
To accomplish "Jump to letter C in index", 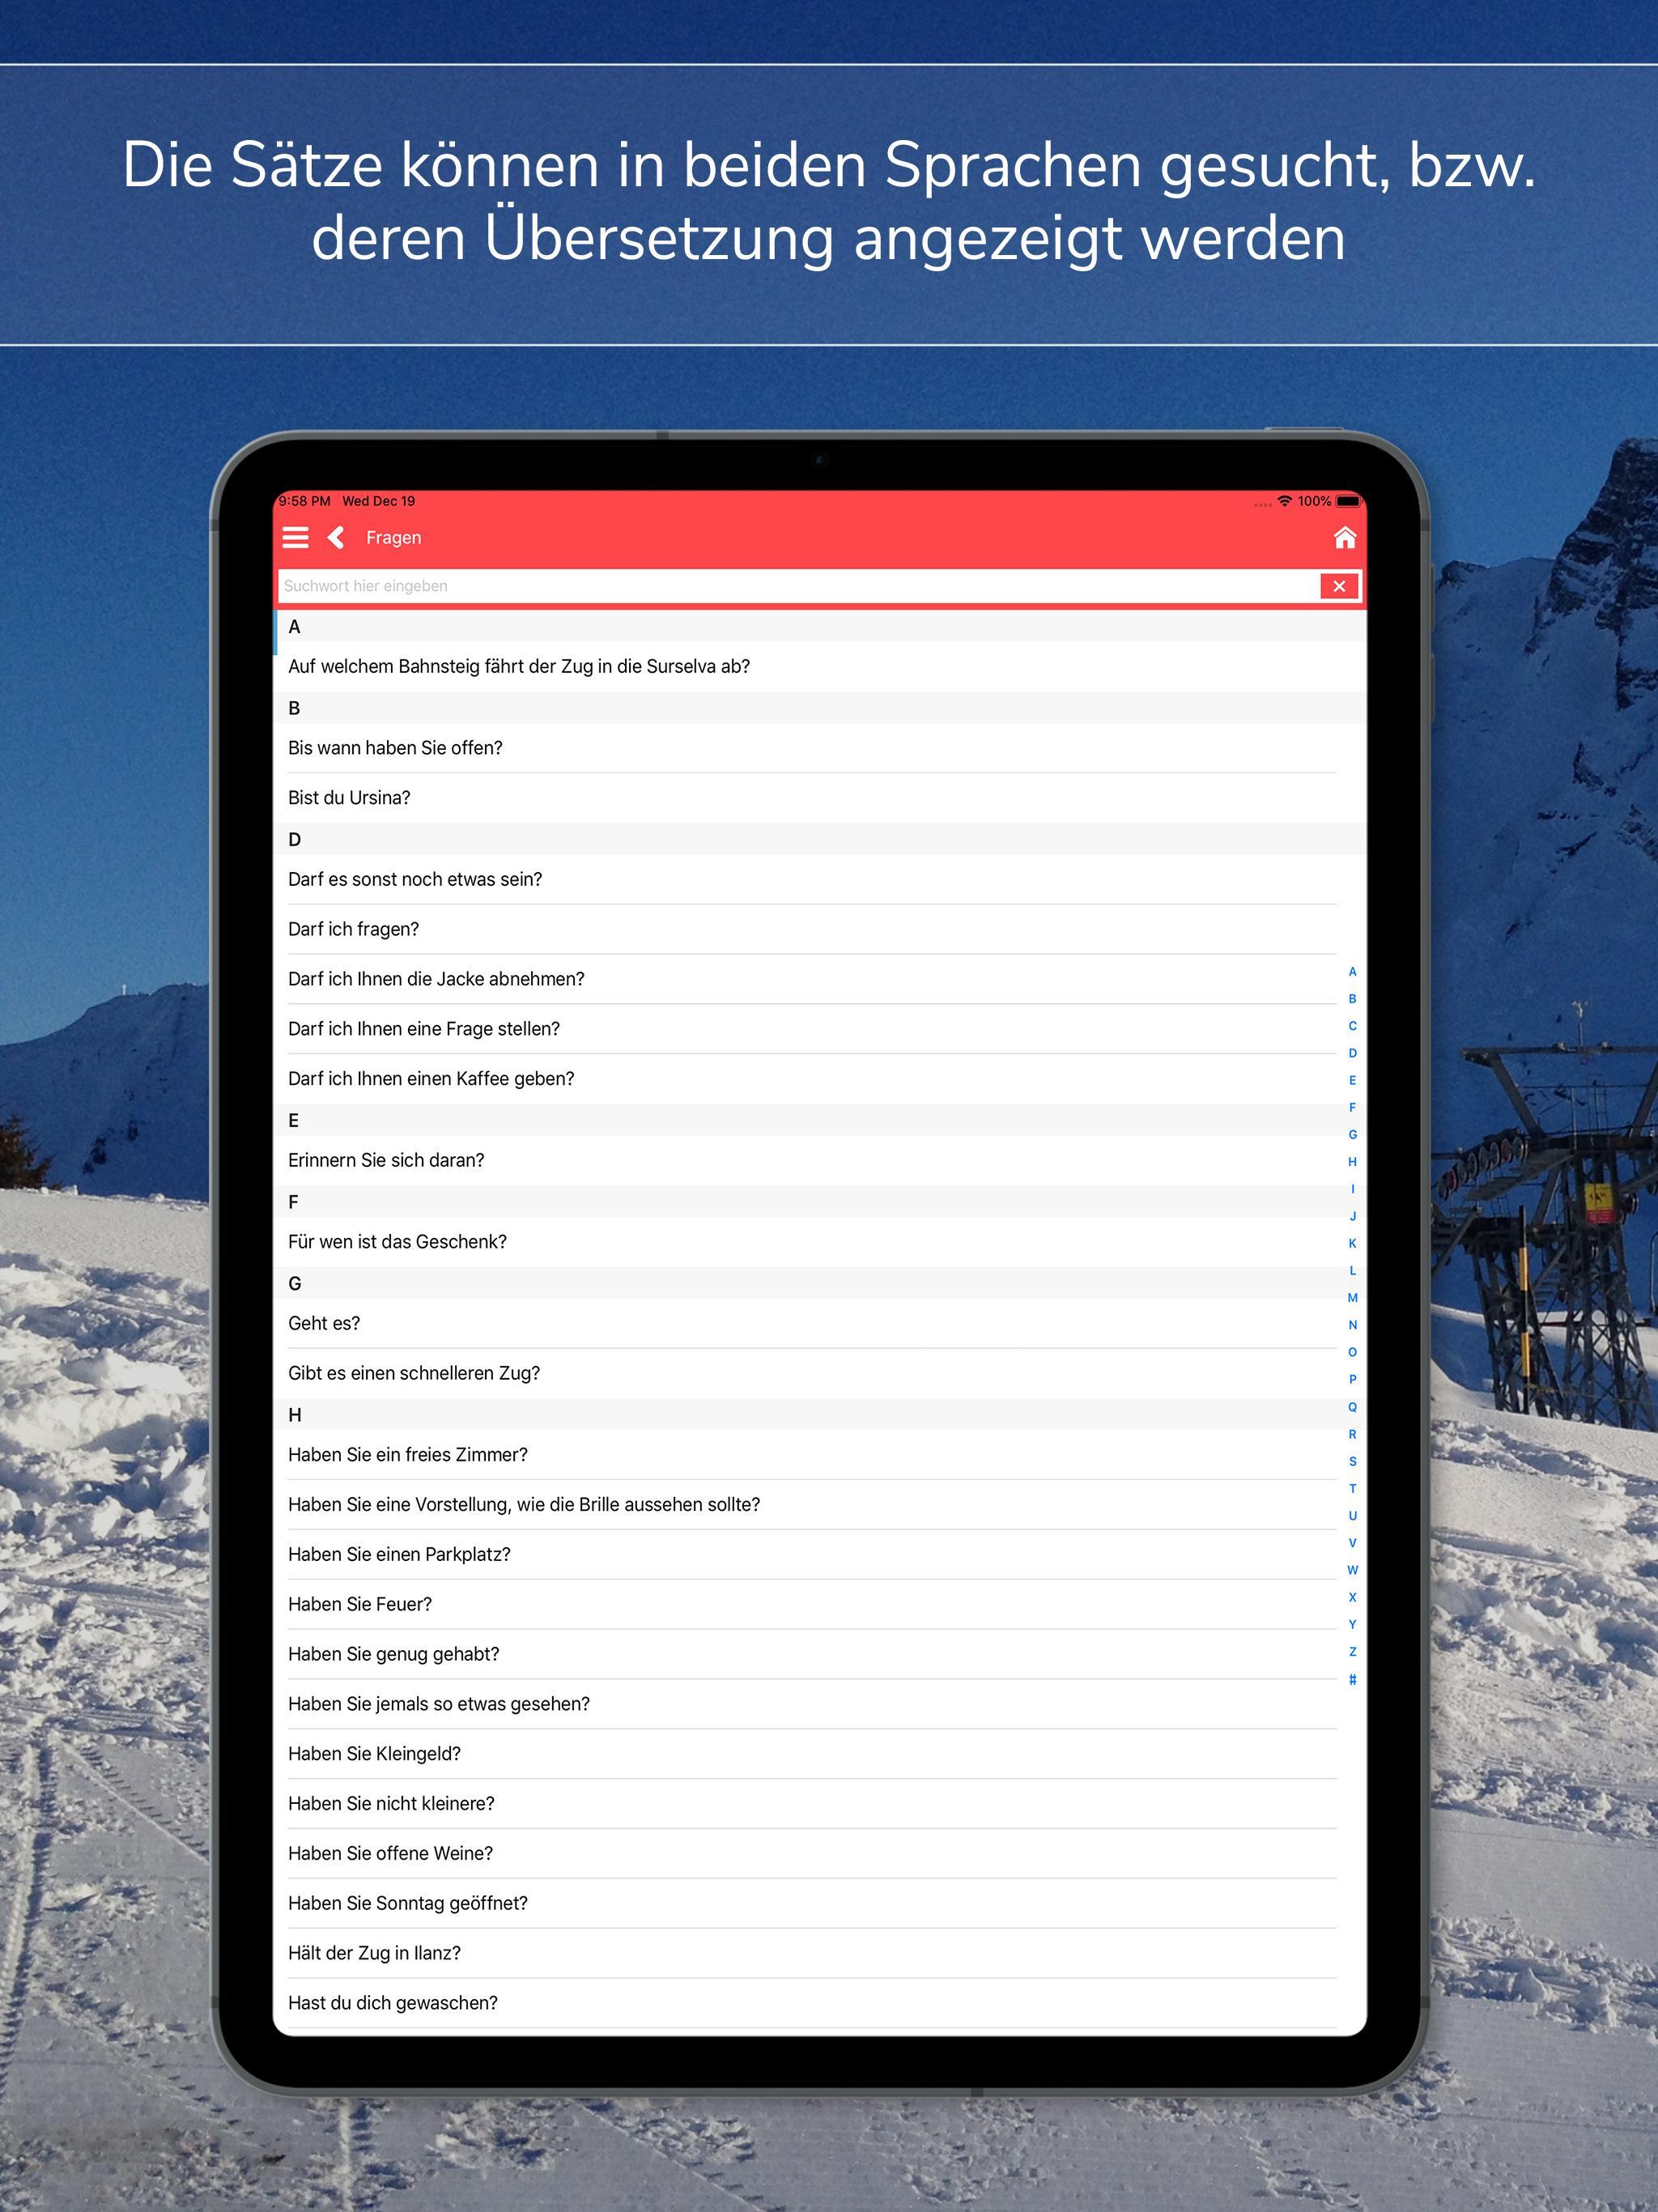I will click(x=1352, y=1026).
